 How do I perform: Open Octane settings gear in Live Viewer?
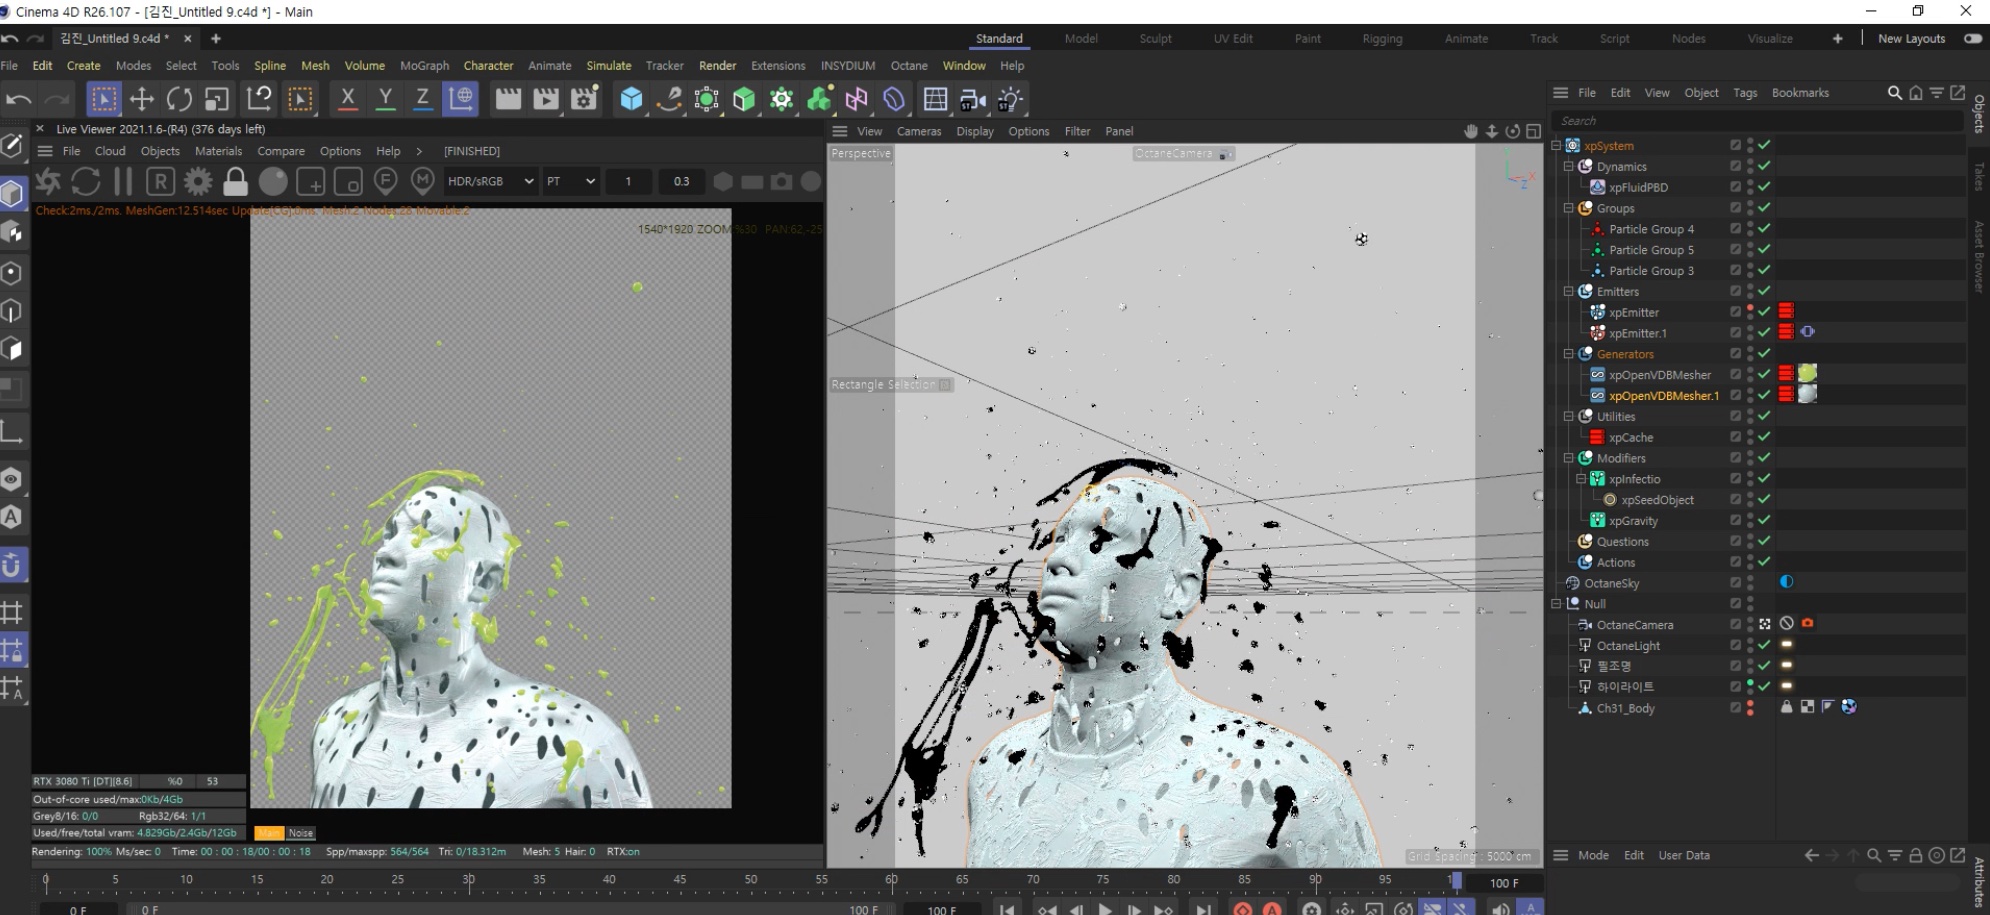198,181
